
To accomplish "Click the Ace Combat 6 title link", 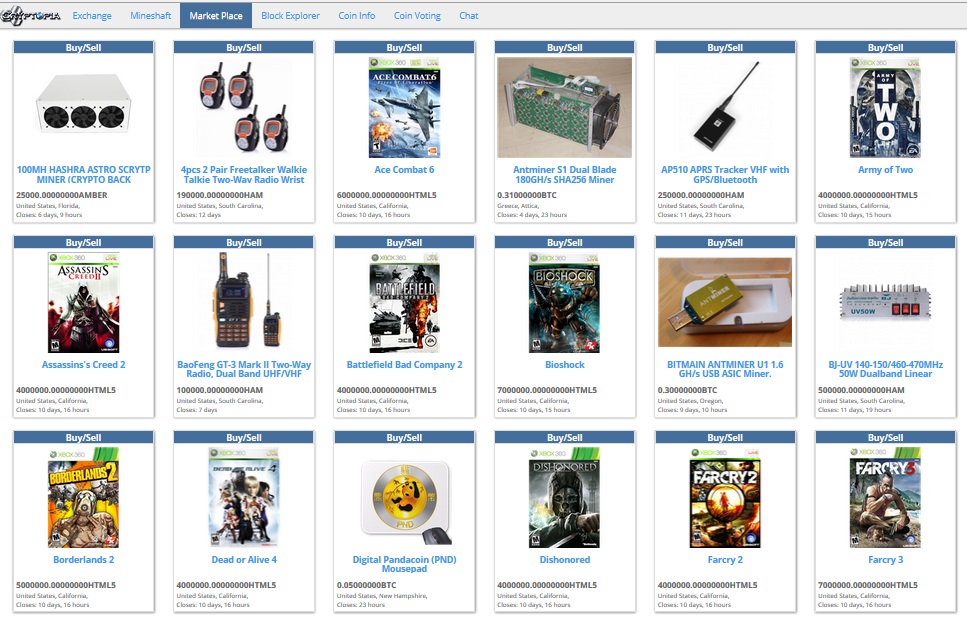I will (405, 170).
